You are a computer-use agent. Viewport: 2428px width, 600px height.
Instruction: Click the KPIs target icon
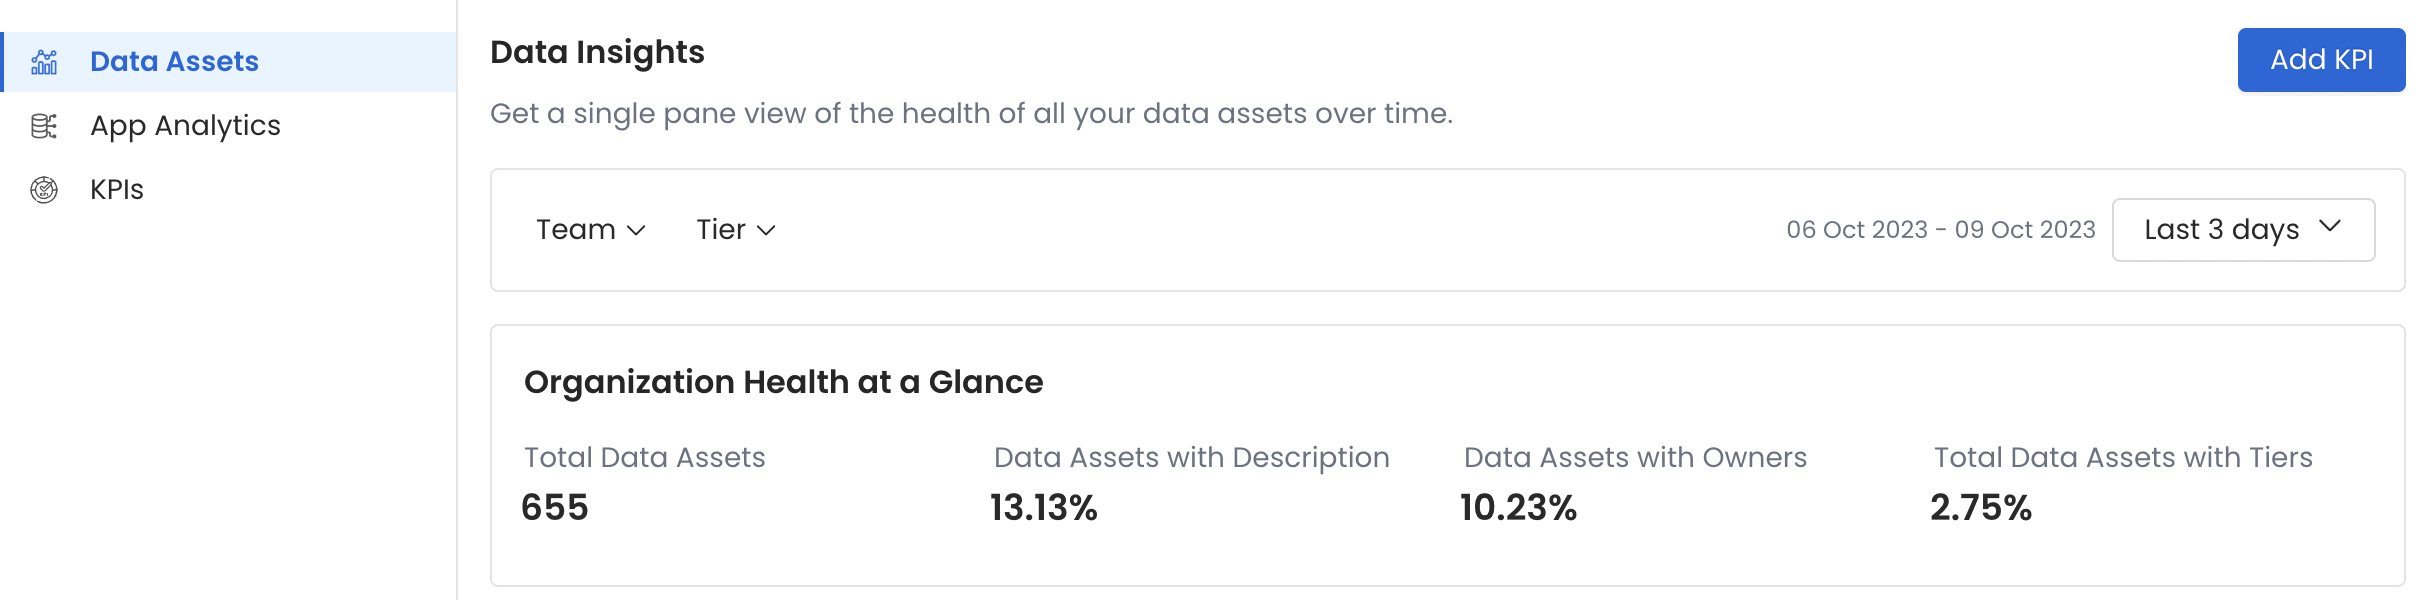pyautogui.click(x=44, y=190)
